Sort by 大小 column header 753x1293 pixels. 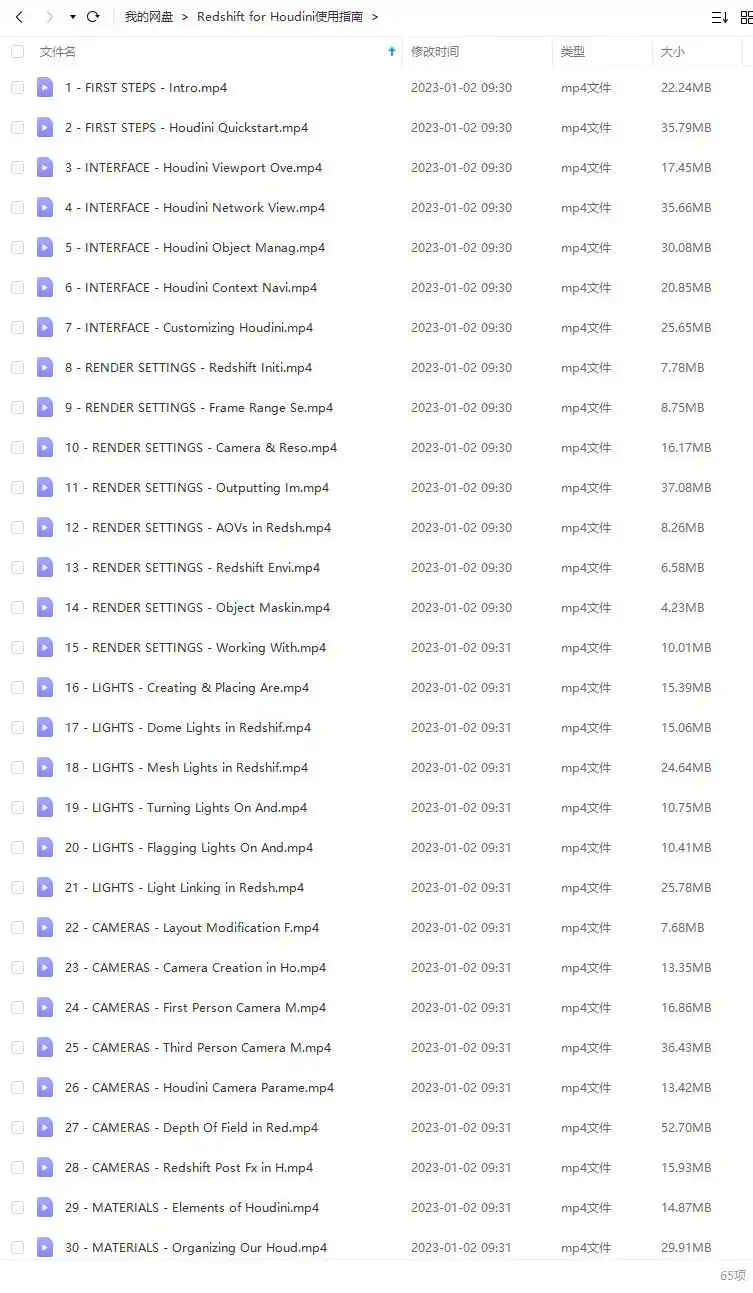coord(672,52)
